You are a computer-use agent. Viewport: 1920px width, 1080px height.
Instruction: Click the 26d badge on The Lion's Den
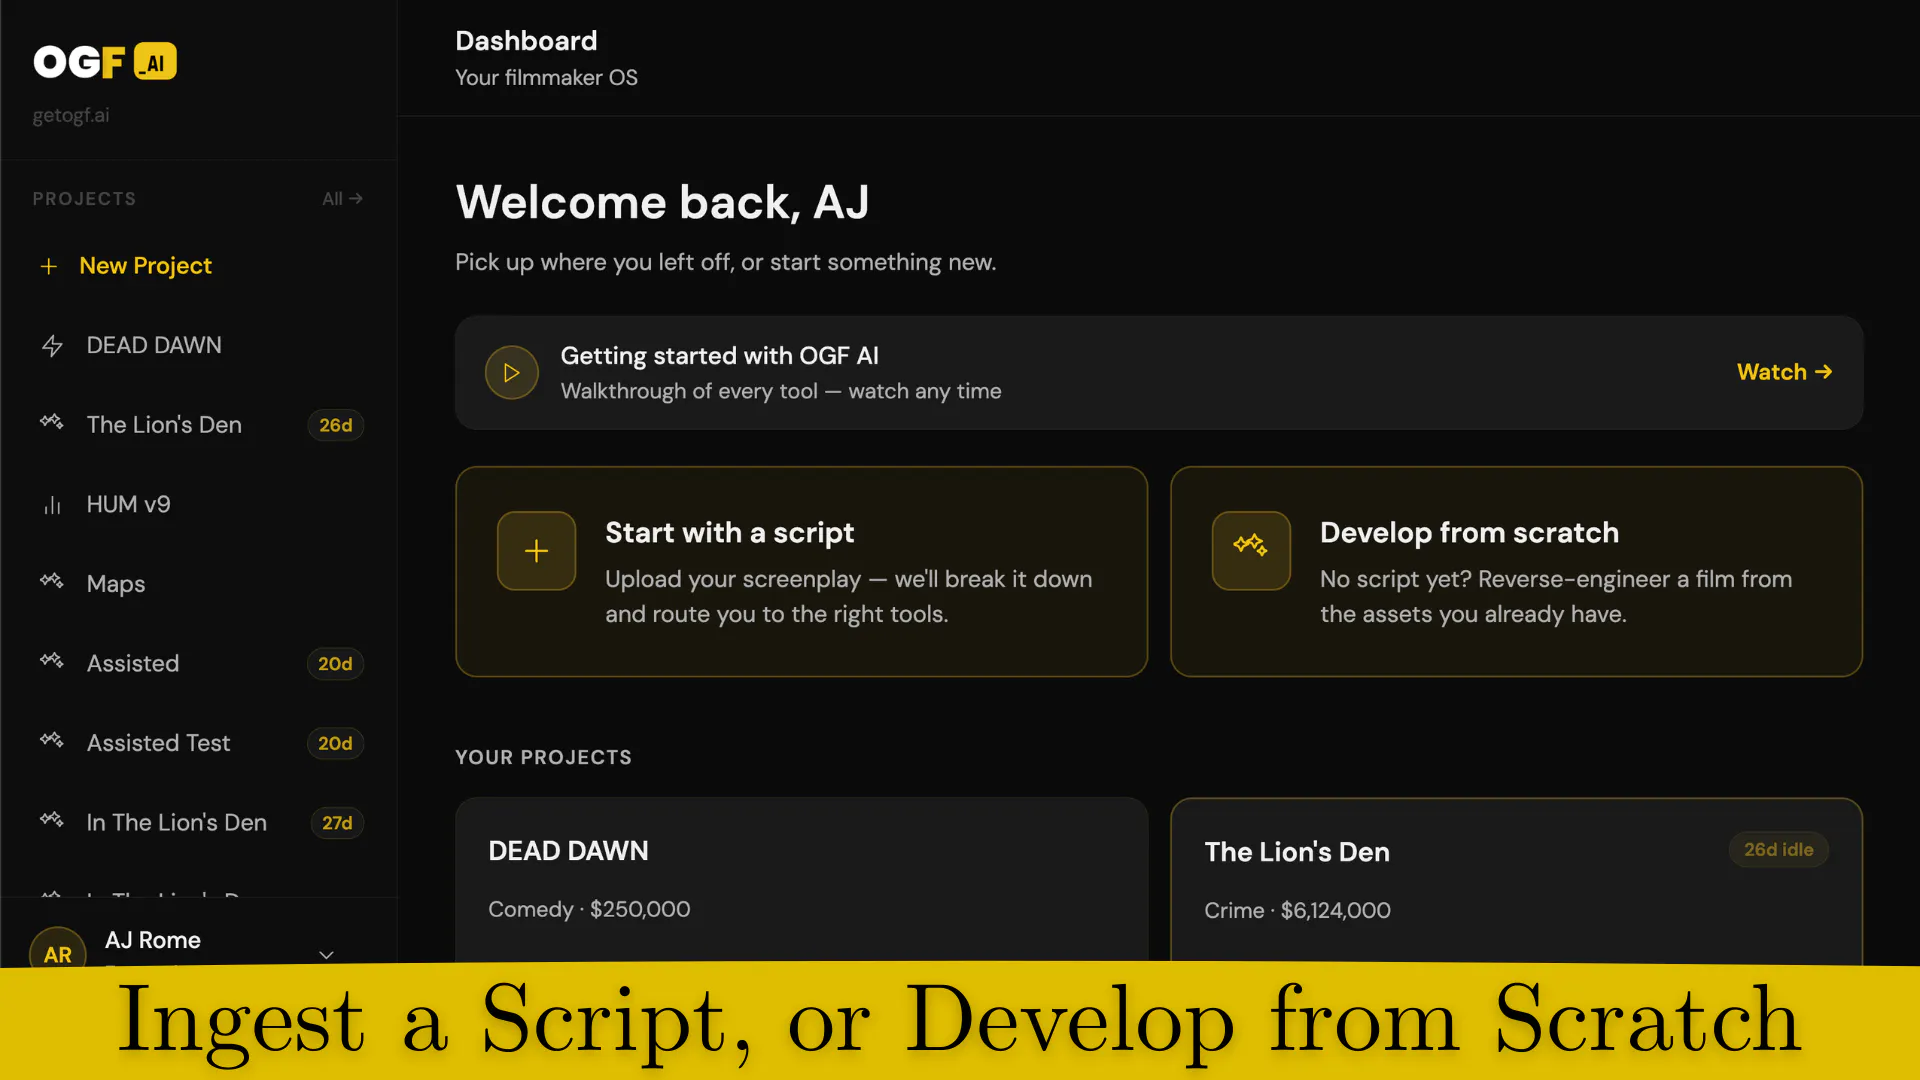point(335,425)
